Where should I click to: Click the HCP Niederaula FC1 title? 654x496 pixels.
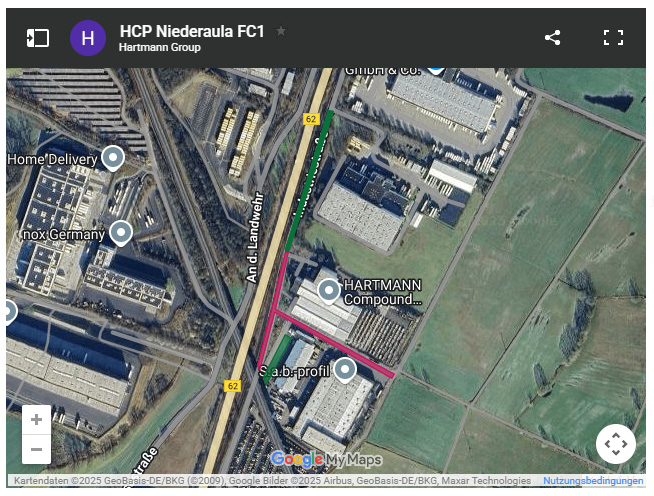[192, 31]
